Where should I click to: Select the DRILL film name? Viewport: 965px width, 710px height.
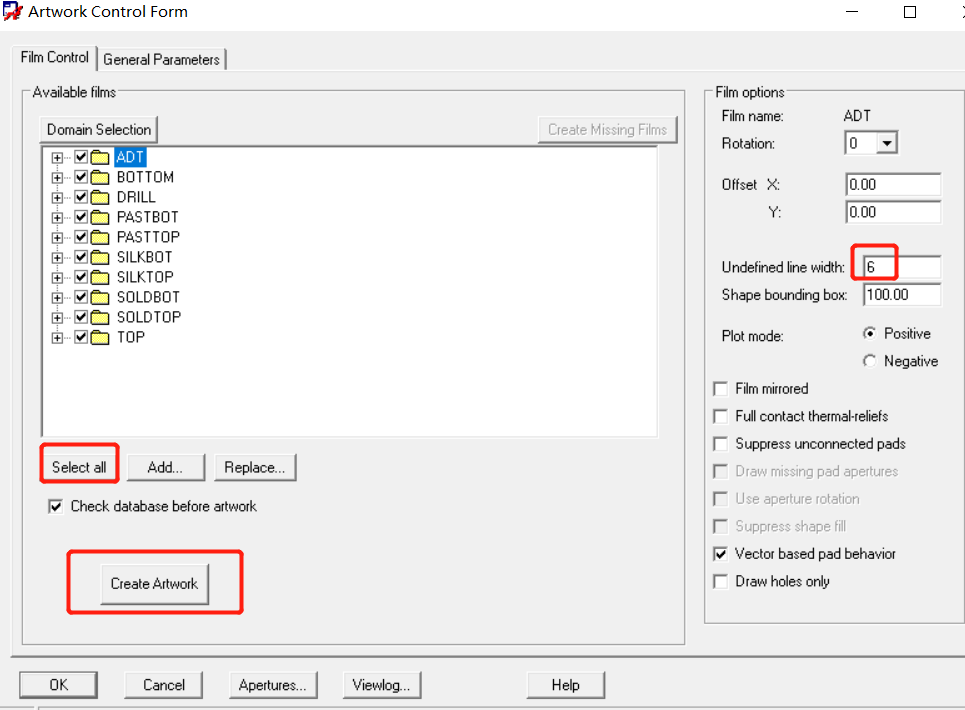tap(136, 197)
